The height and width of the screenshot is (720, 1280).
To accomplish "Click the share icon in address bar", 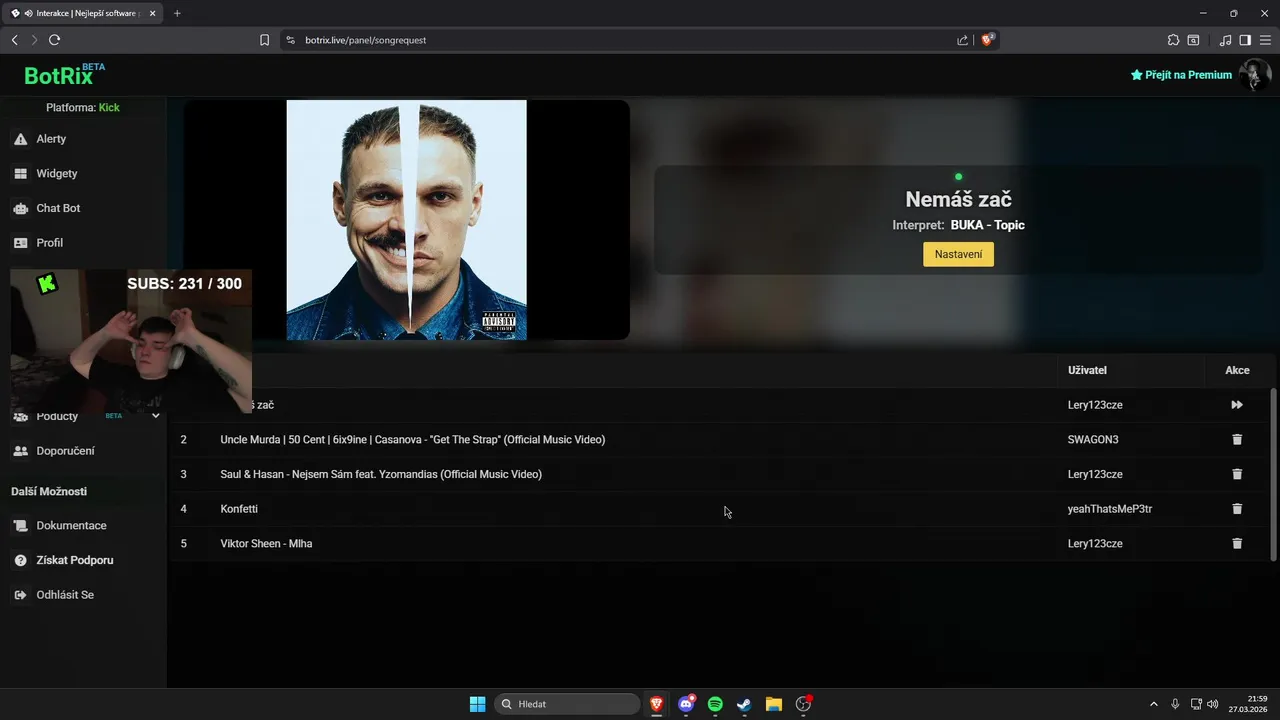I will tap(962, 40).
